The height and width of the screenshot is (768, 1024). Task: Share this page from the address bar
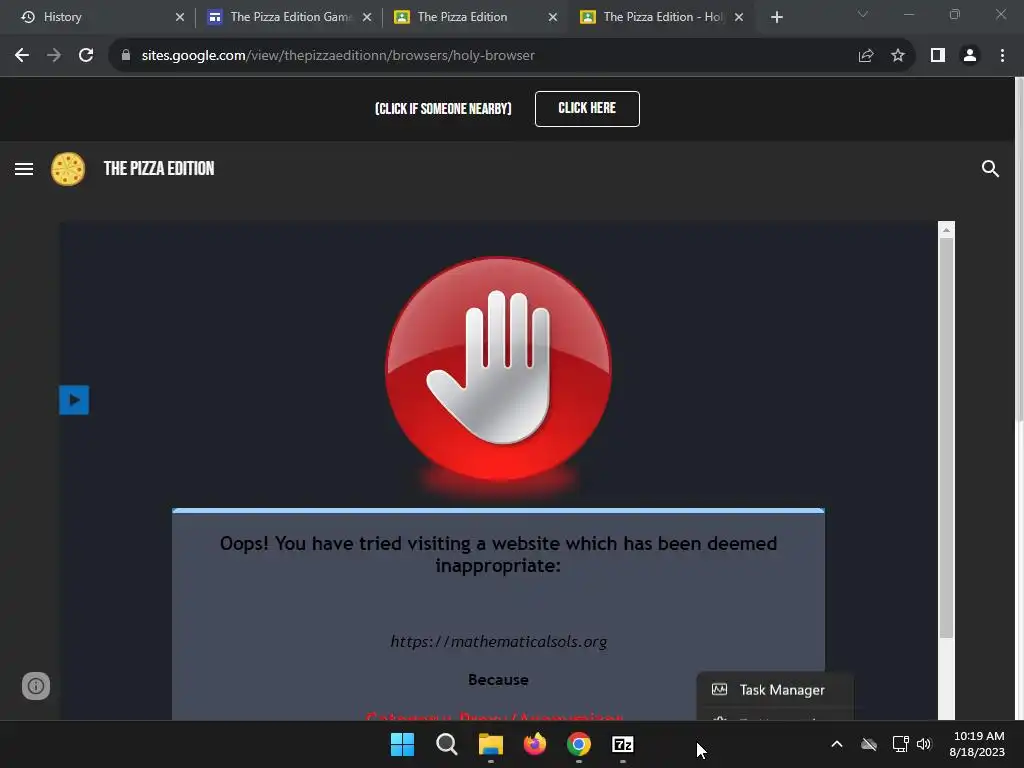(866, 56)
